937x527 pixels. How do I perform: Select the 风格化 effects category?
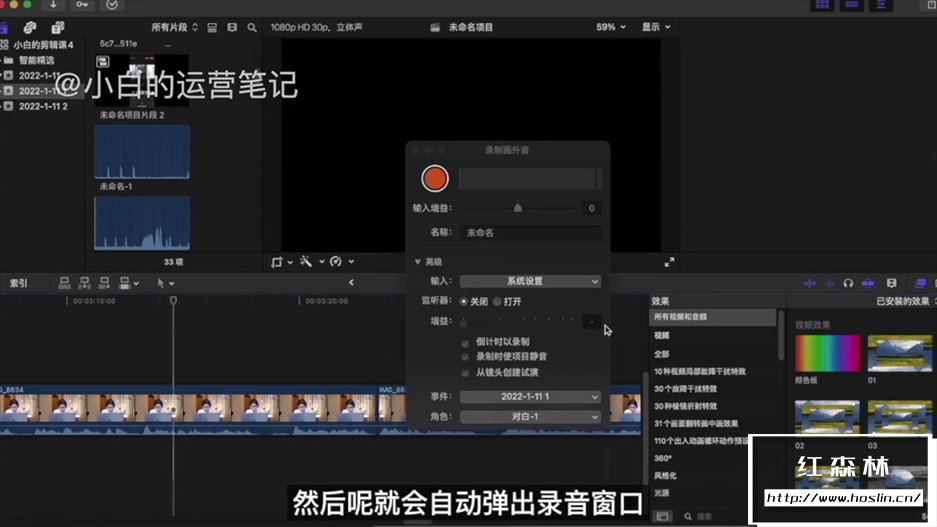click(665, 476)
